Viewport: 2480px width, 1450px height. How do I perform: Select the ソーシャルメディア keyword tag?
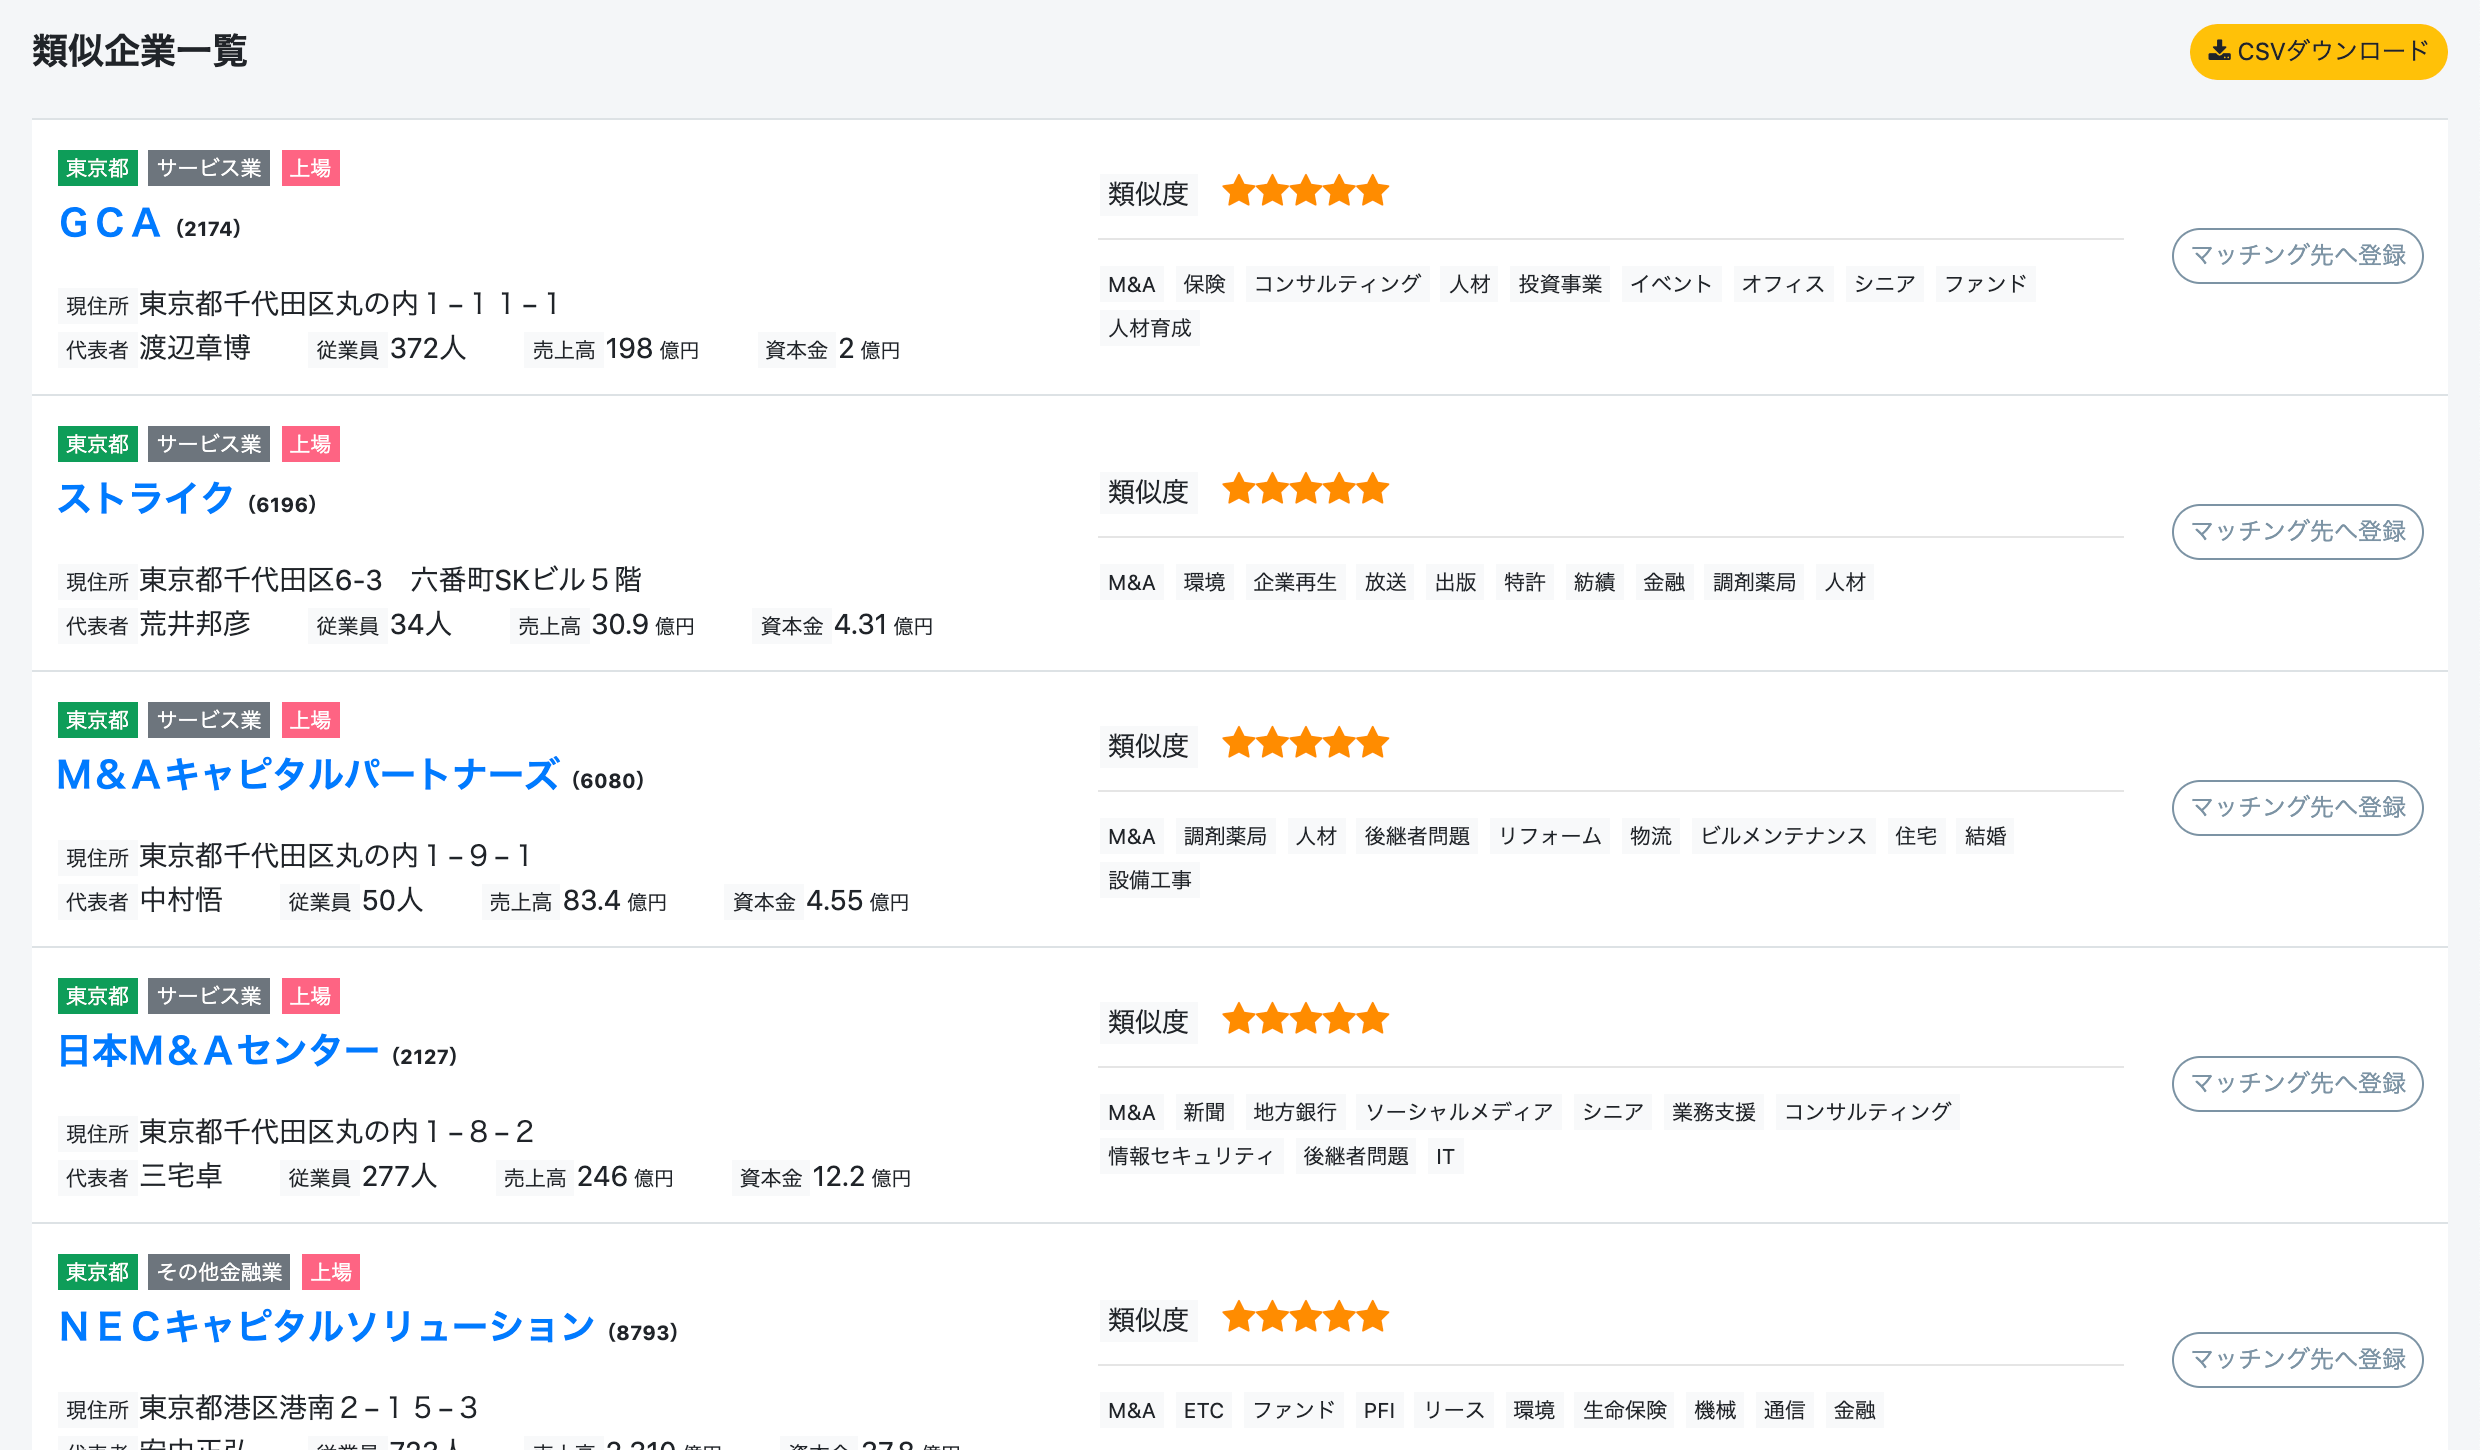[x=1458, y=1112]
